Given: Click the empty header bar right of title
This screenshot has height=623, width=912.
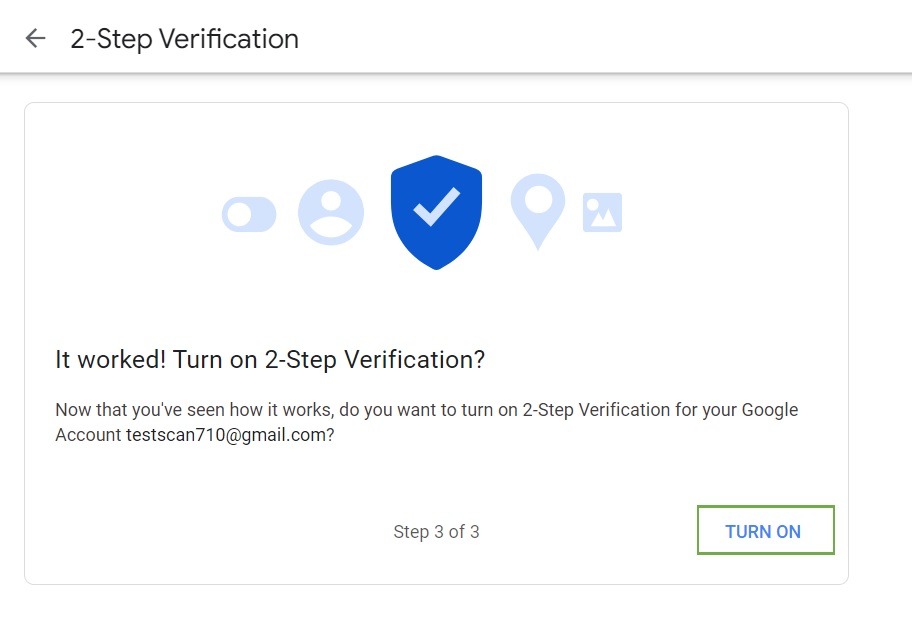Looking at the screenshot, I should click(x=600, y=39).
